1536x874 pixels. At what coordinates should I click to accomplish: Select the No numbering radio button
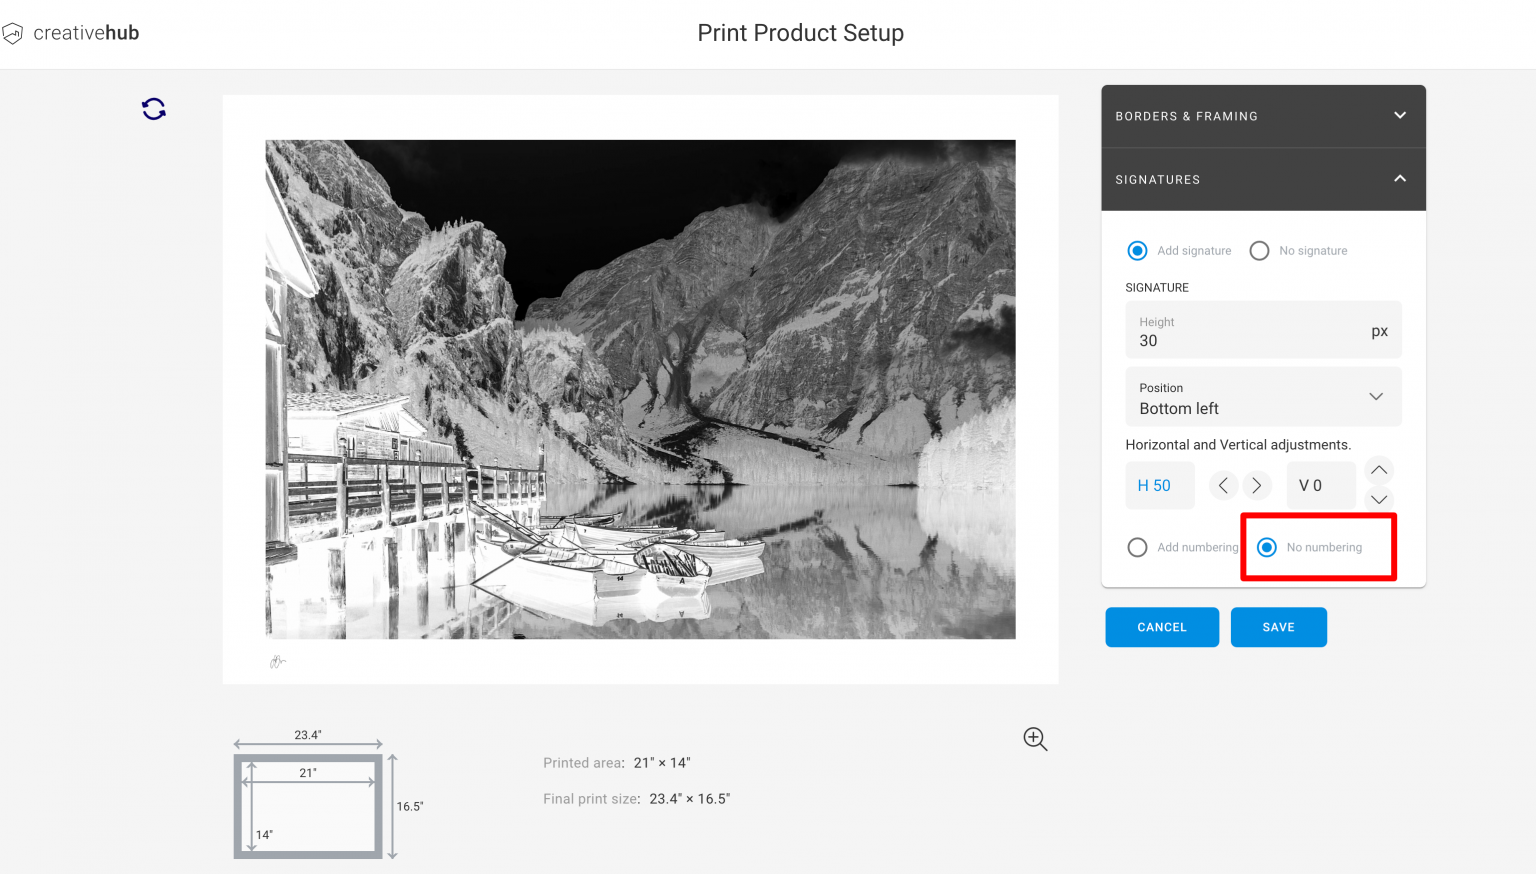pyautogui.click(x=1267, y=547)
